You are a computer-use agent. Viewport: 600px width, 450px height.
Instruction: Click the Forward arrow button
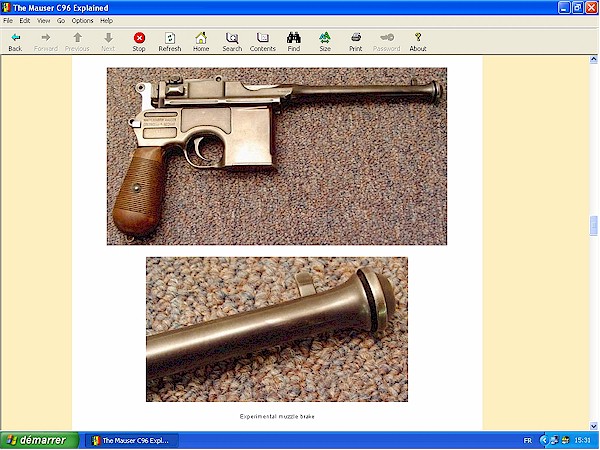point(46,42)
